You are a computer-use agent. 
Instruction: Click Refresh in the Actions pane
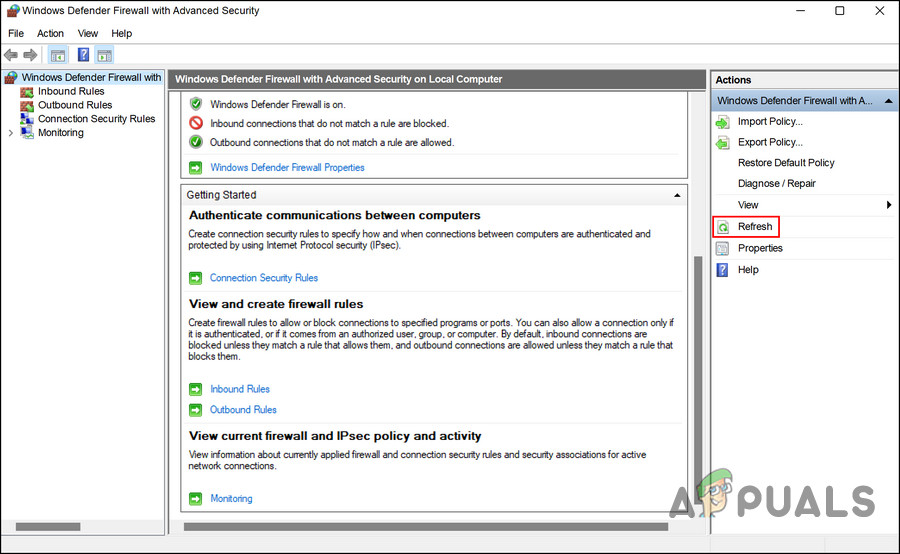click(755, 227)
